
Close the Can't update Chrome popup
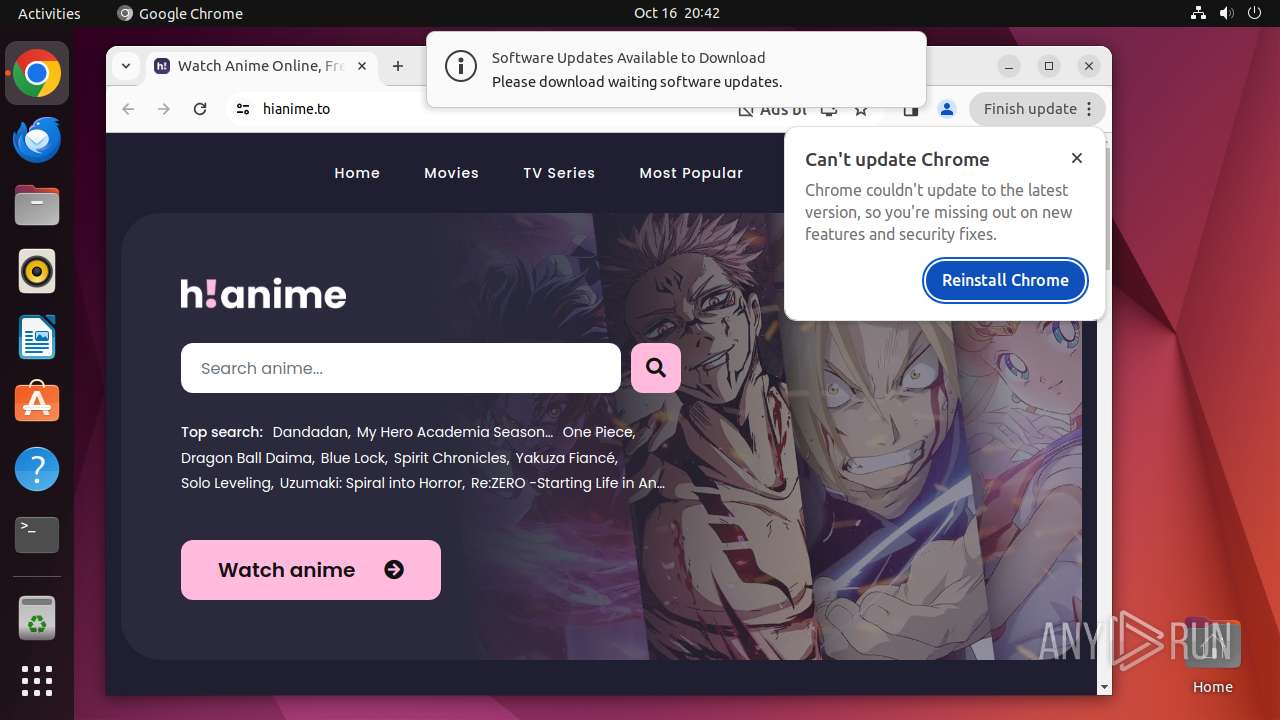[1077, 158]
